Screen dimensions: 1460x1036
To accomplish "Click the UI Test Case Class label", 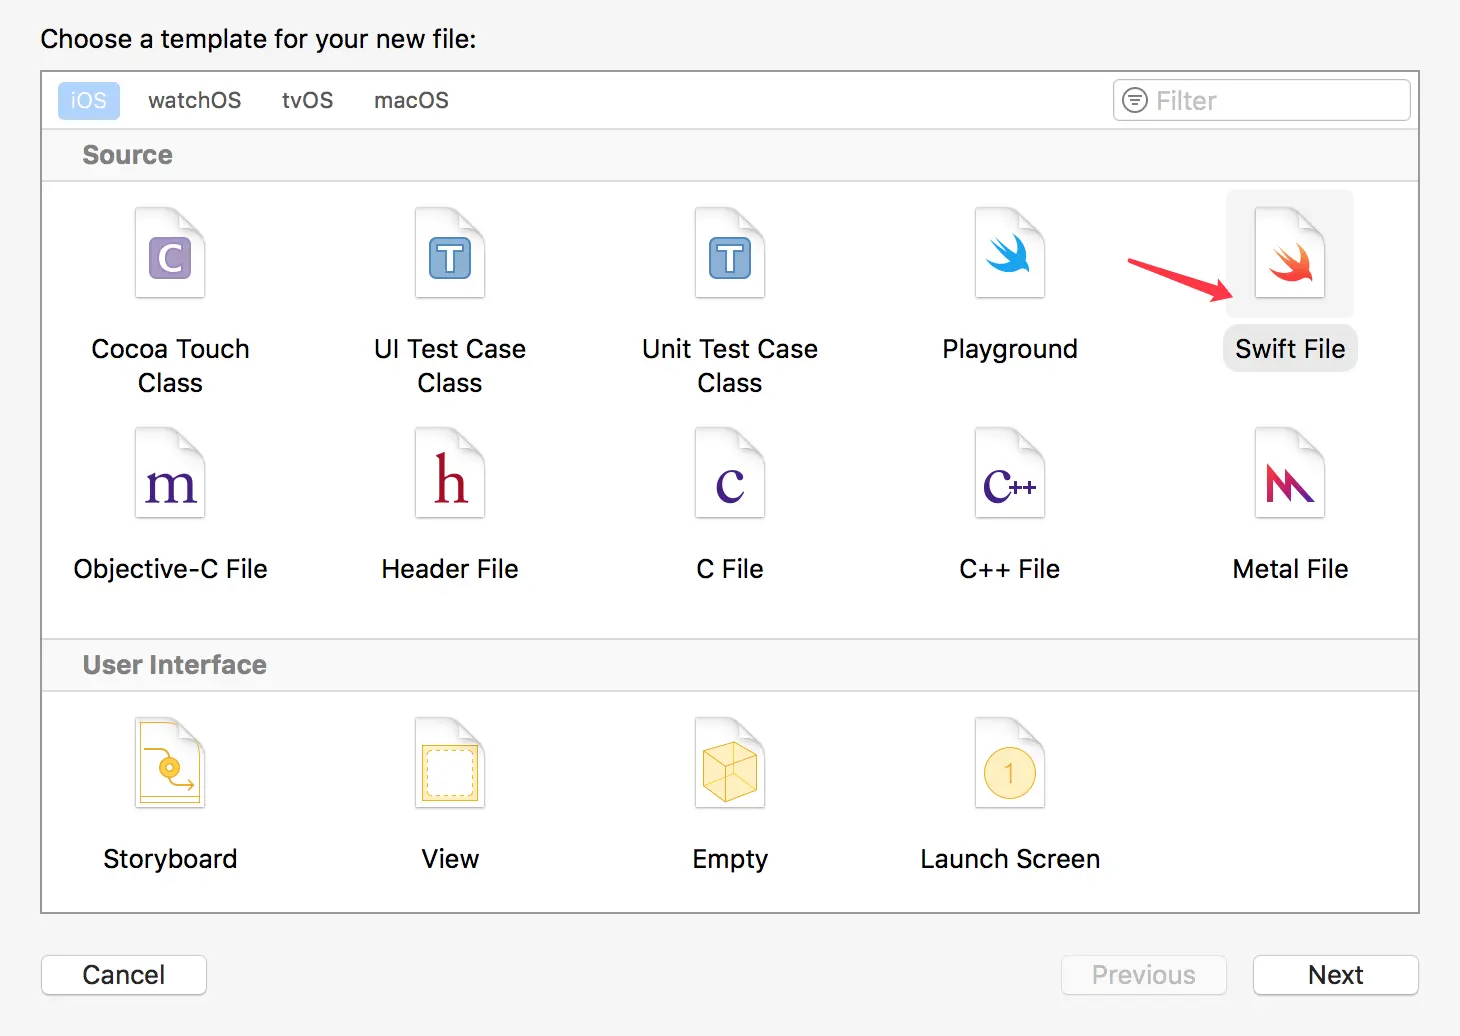I will (450, 366).
